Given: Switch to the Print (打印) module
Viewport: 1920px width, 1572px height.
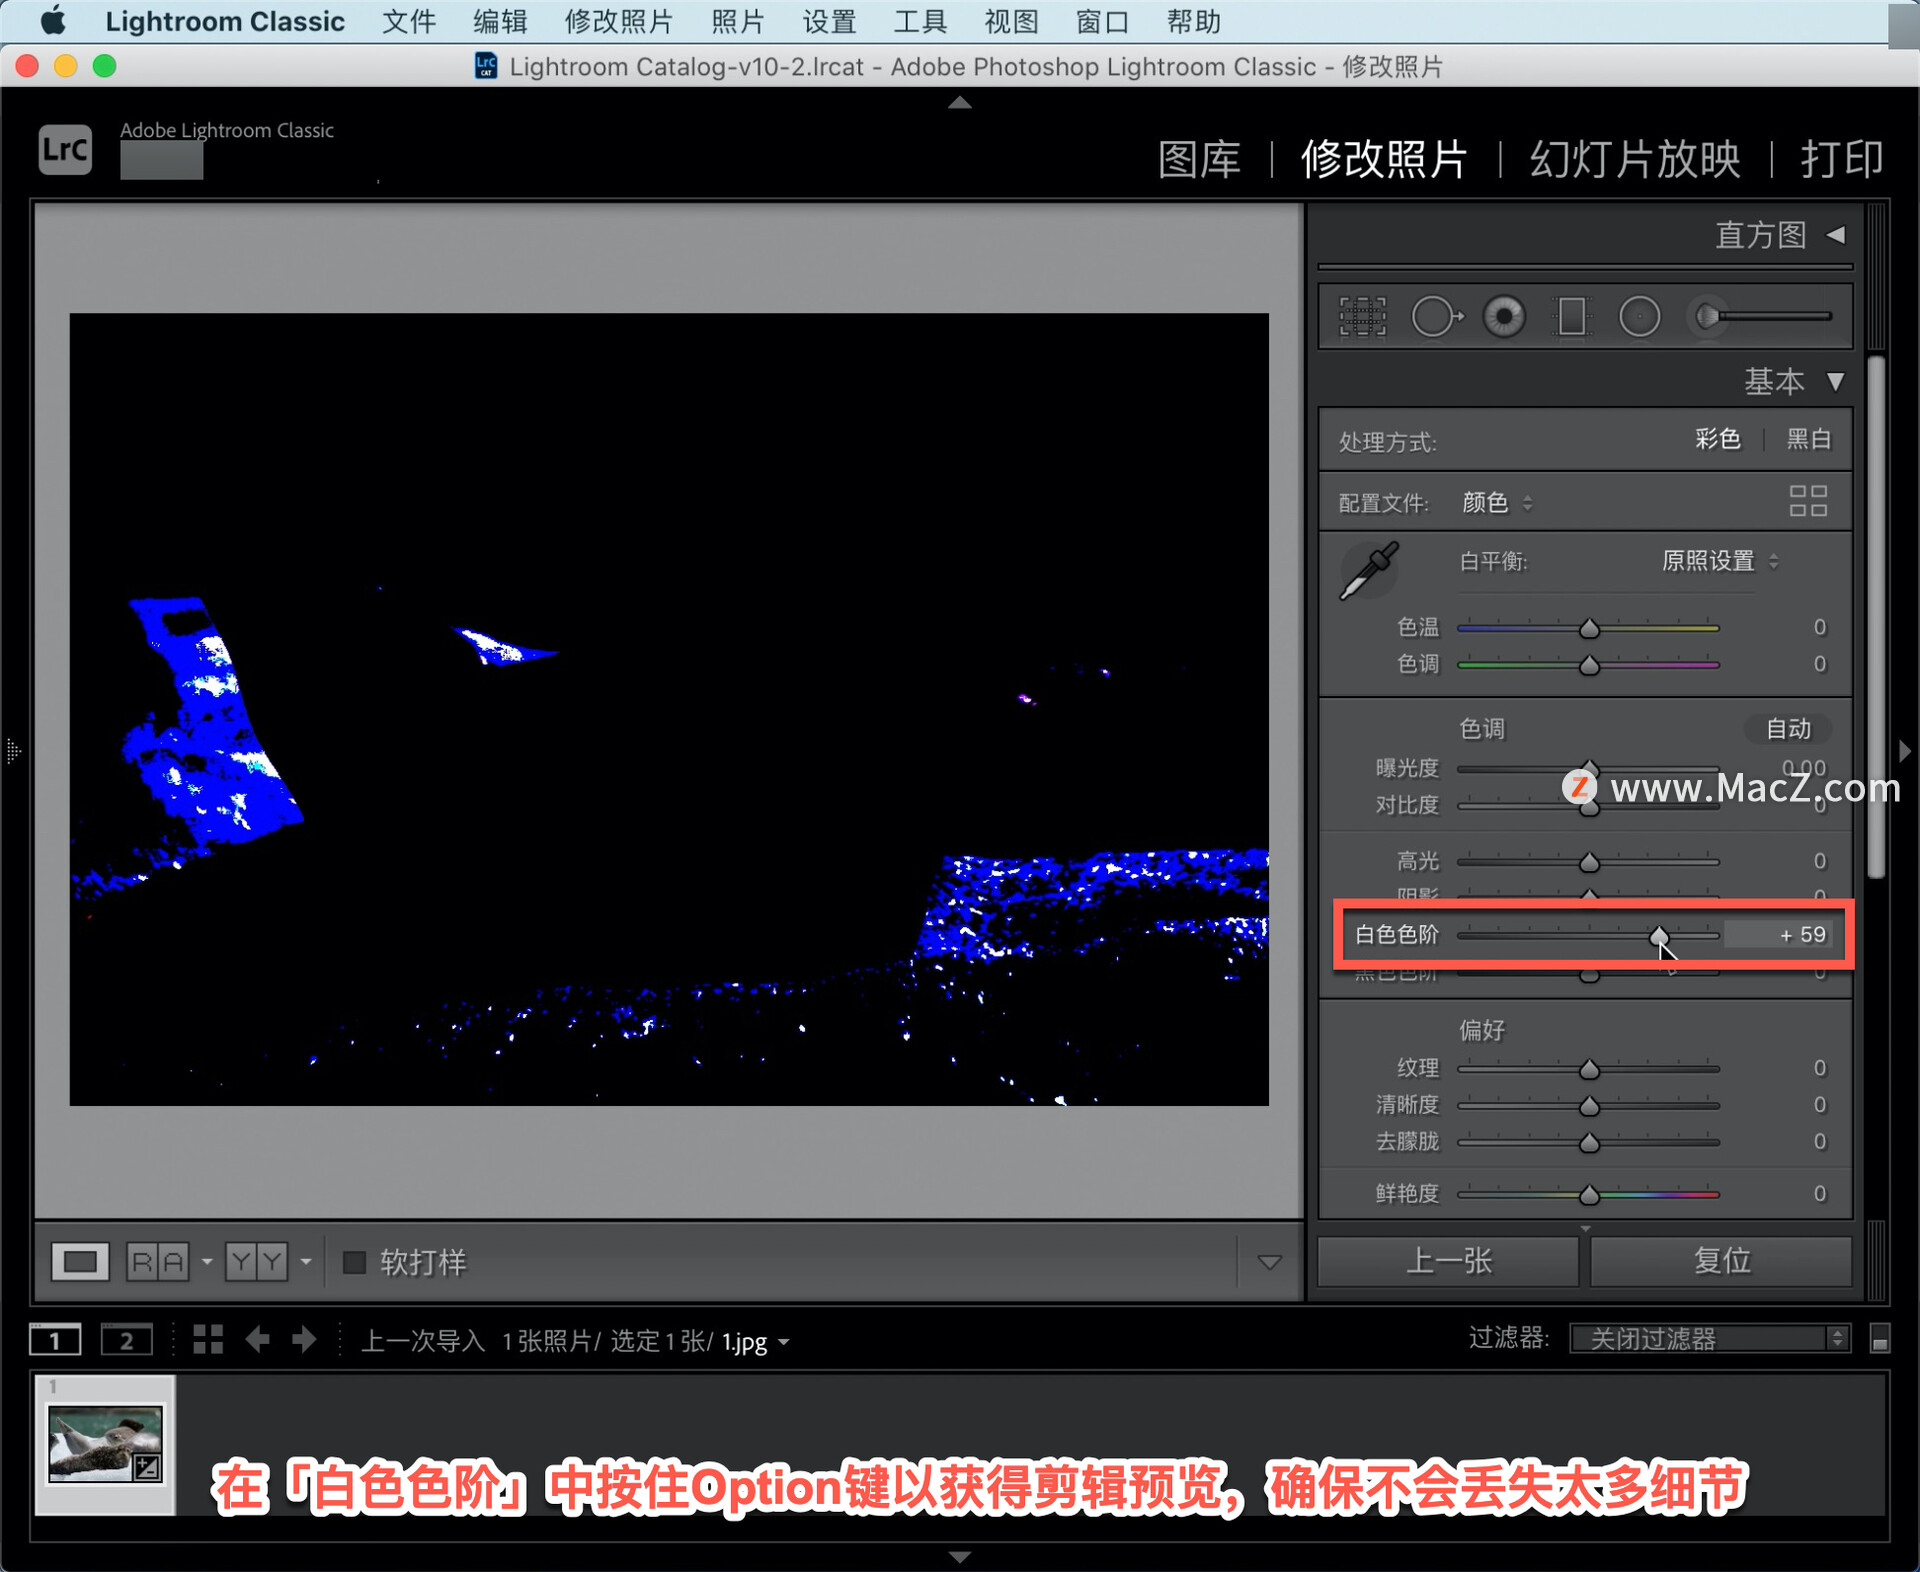Looking at the screenshot, I should 1842,159.
